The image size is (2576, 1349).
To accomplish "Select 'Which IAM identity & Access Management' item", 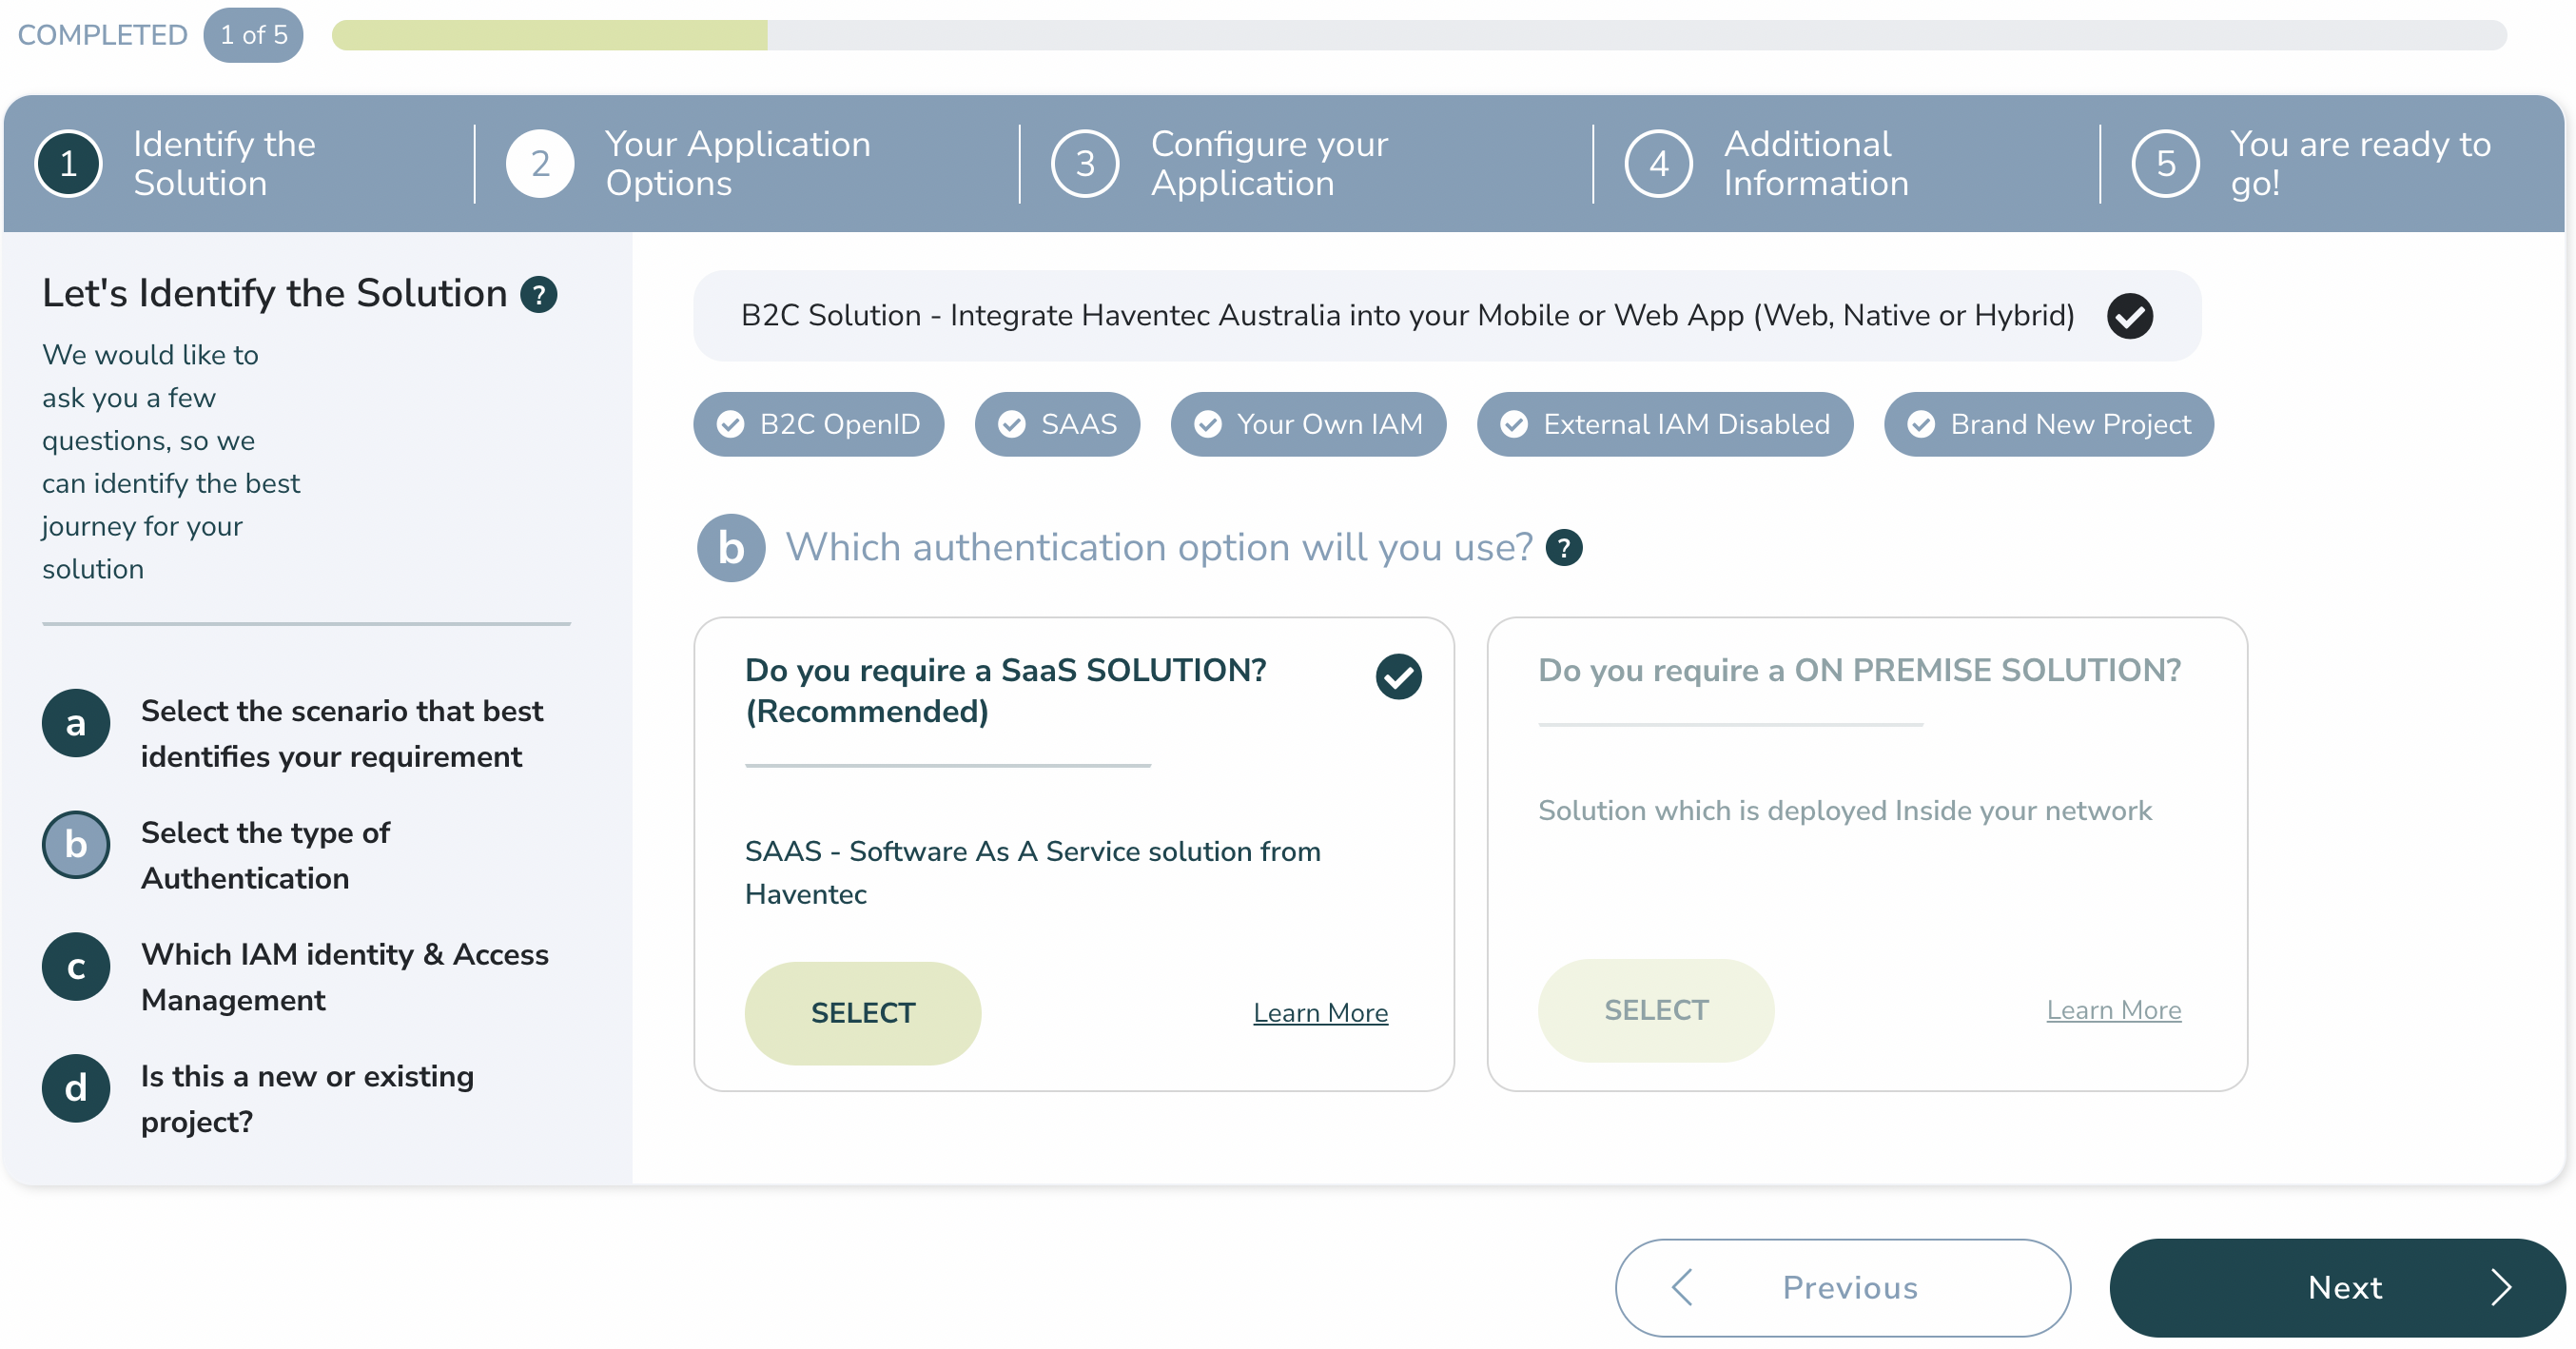I will coord(344,977).
